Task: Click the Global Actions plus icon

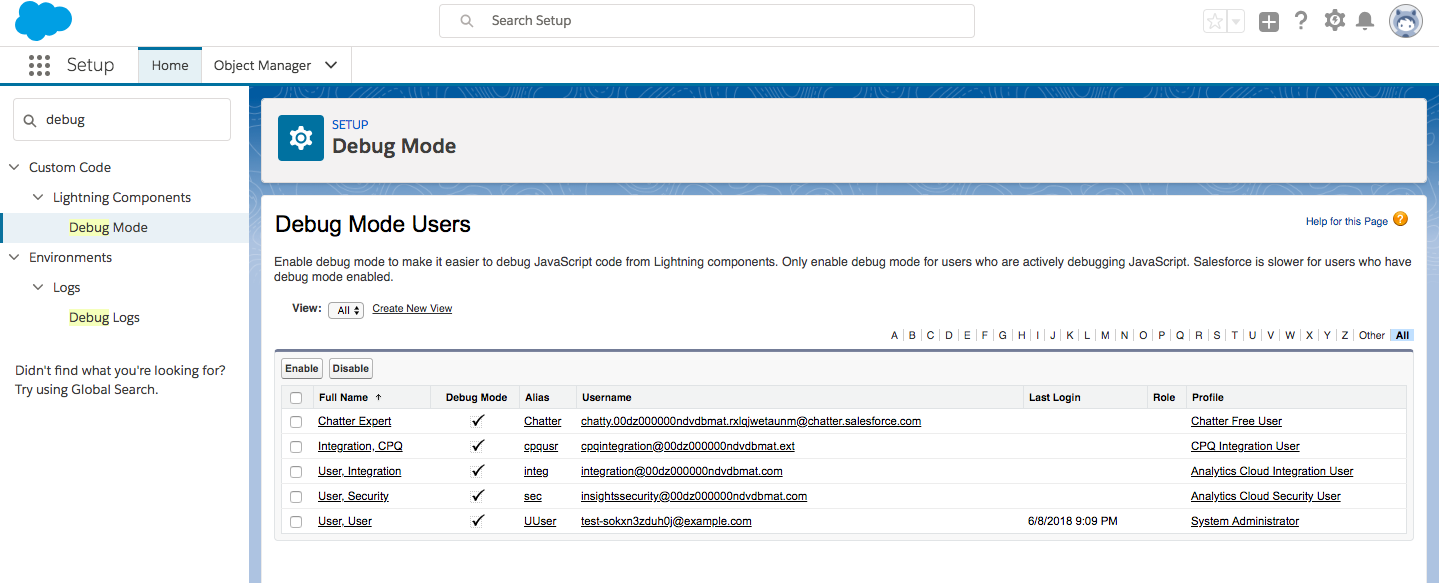Action: [1269, 21]
